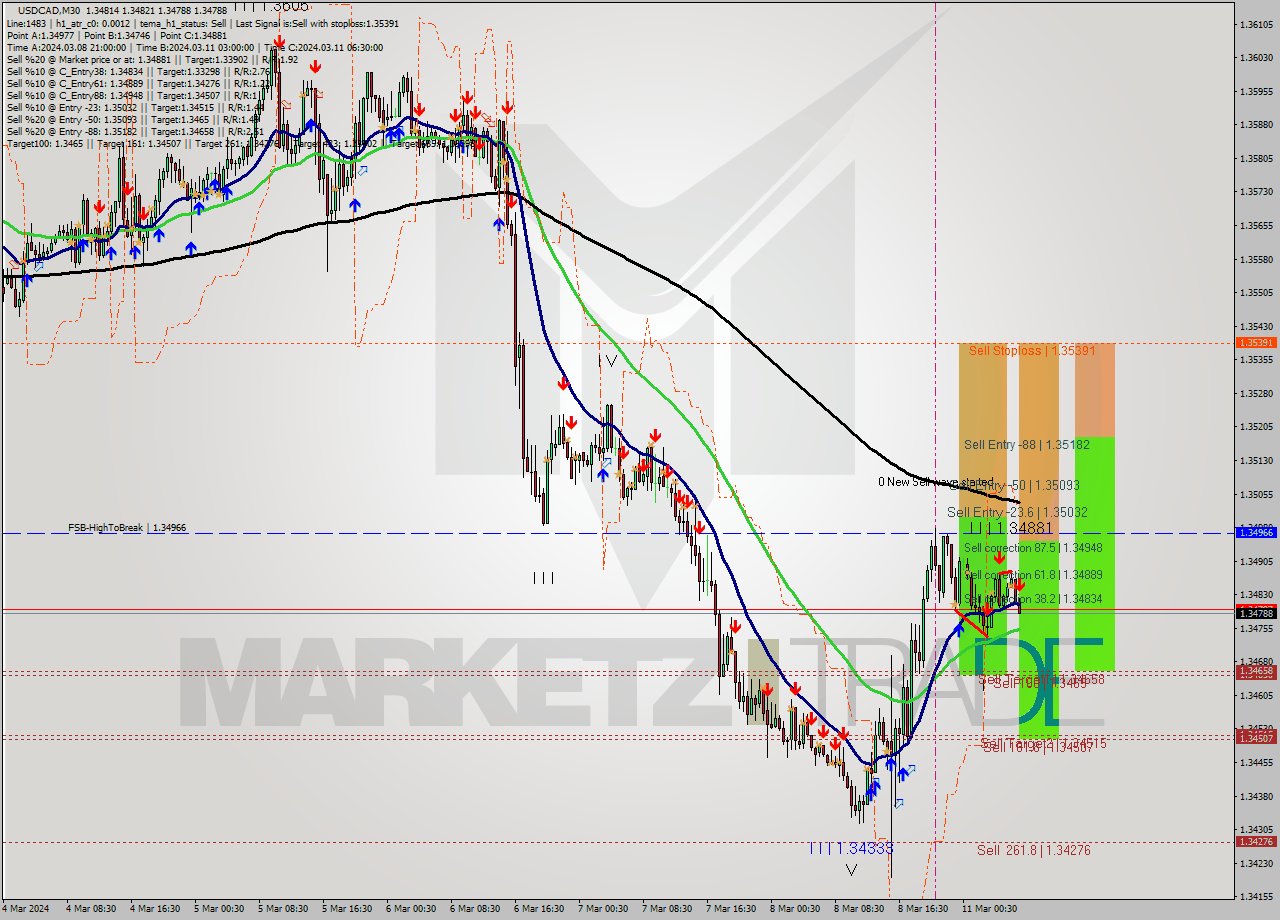Click the 1.34155 price axis value

pos(1256,897)
